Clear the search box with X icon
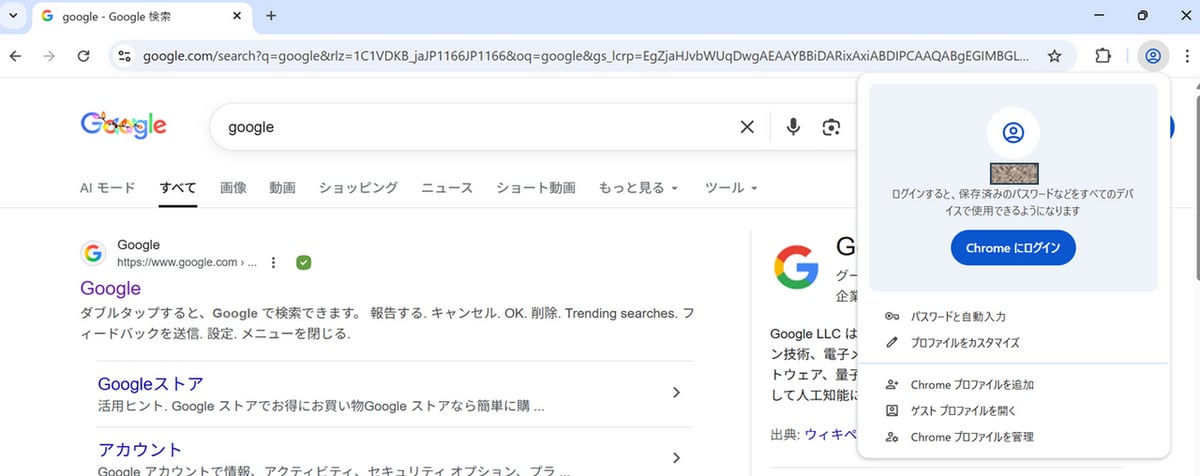 coord(747,127)
